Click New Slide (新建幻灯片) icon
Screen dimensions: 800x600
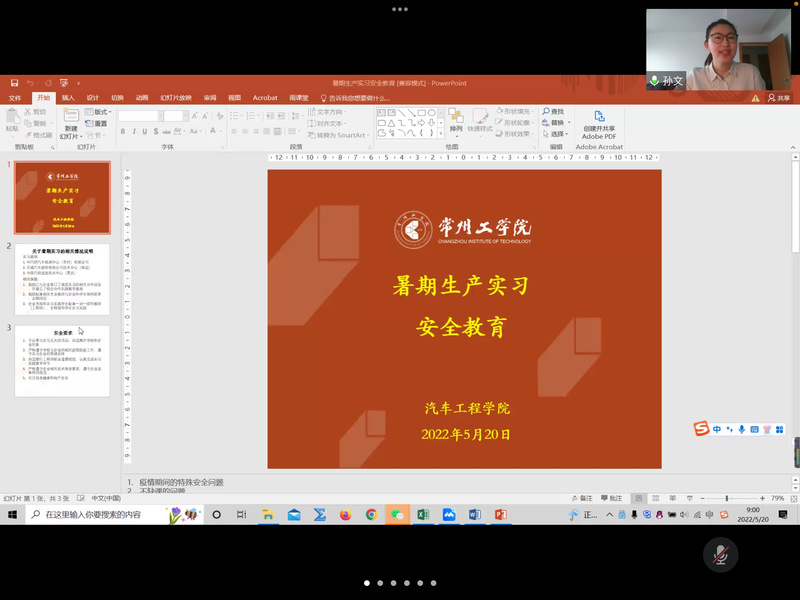(x=71, y=115)
